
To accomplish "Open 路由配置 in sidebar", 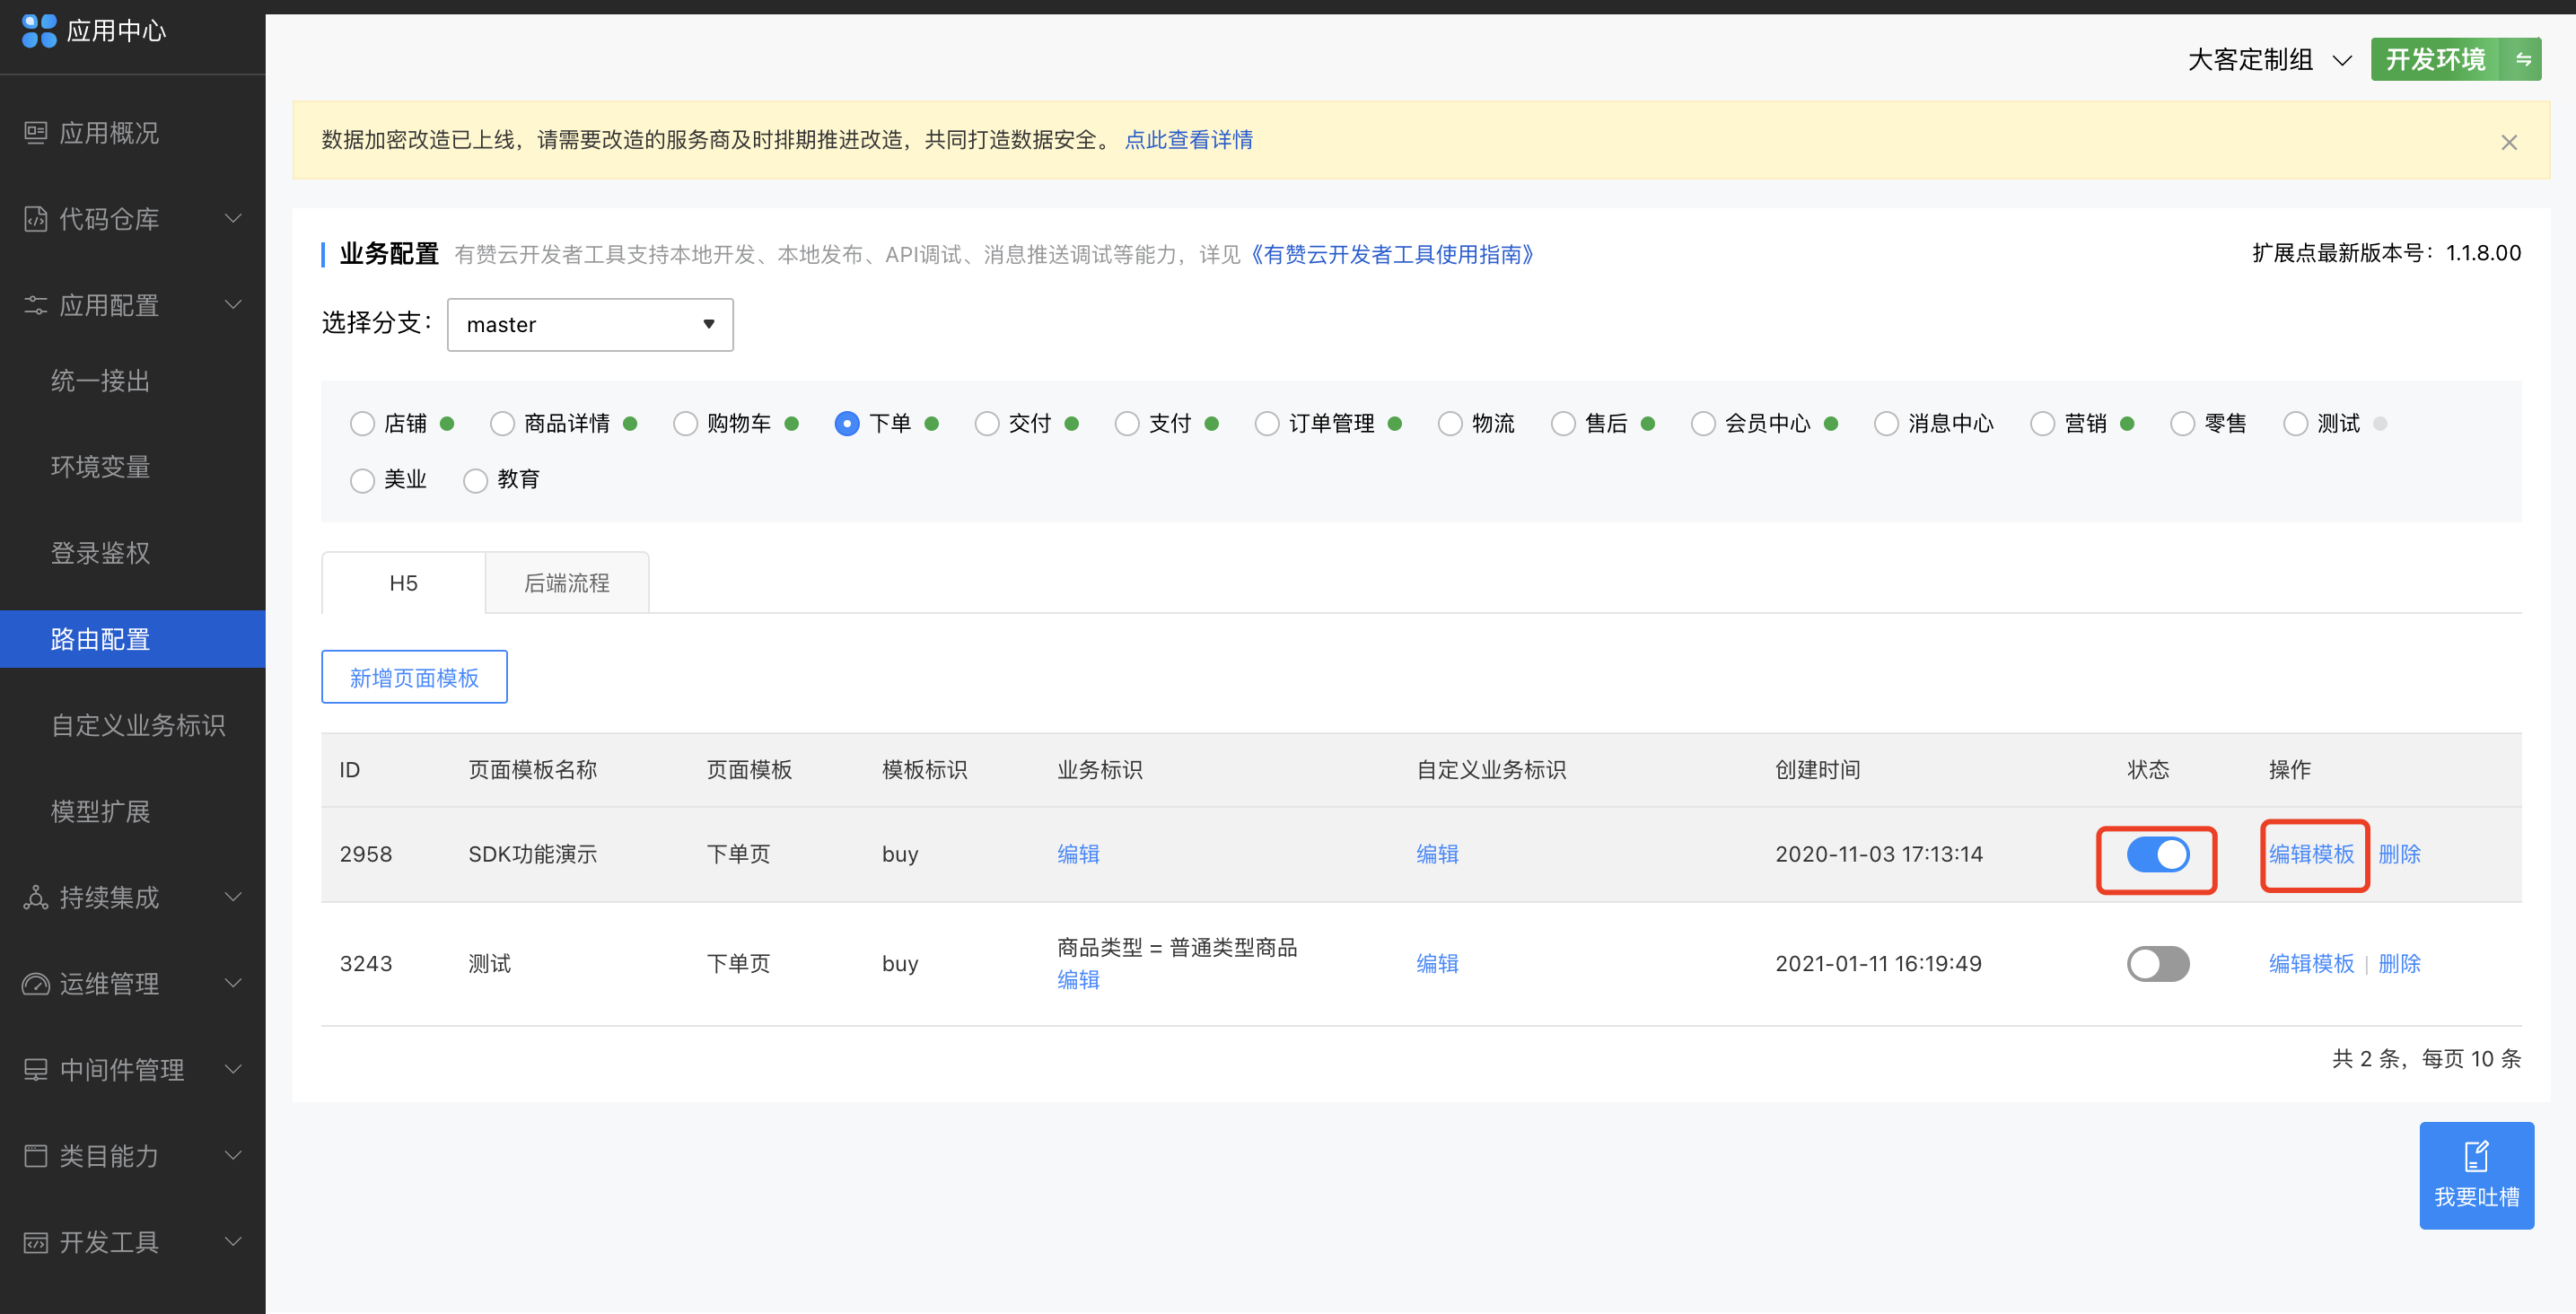I will (133, 639).
